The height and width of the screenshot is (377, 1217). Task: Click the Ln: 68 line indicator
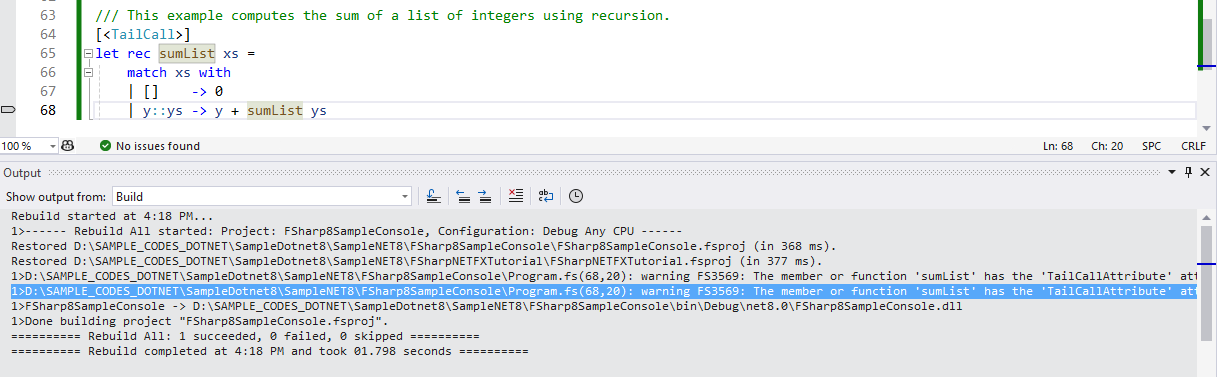pyautogui.click(x=1058, y=146)
